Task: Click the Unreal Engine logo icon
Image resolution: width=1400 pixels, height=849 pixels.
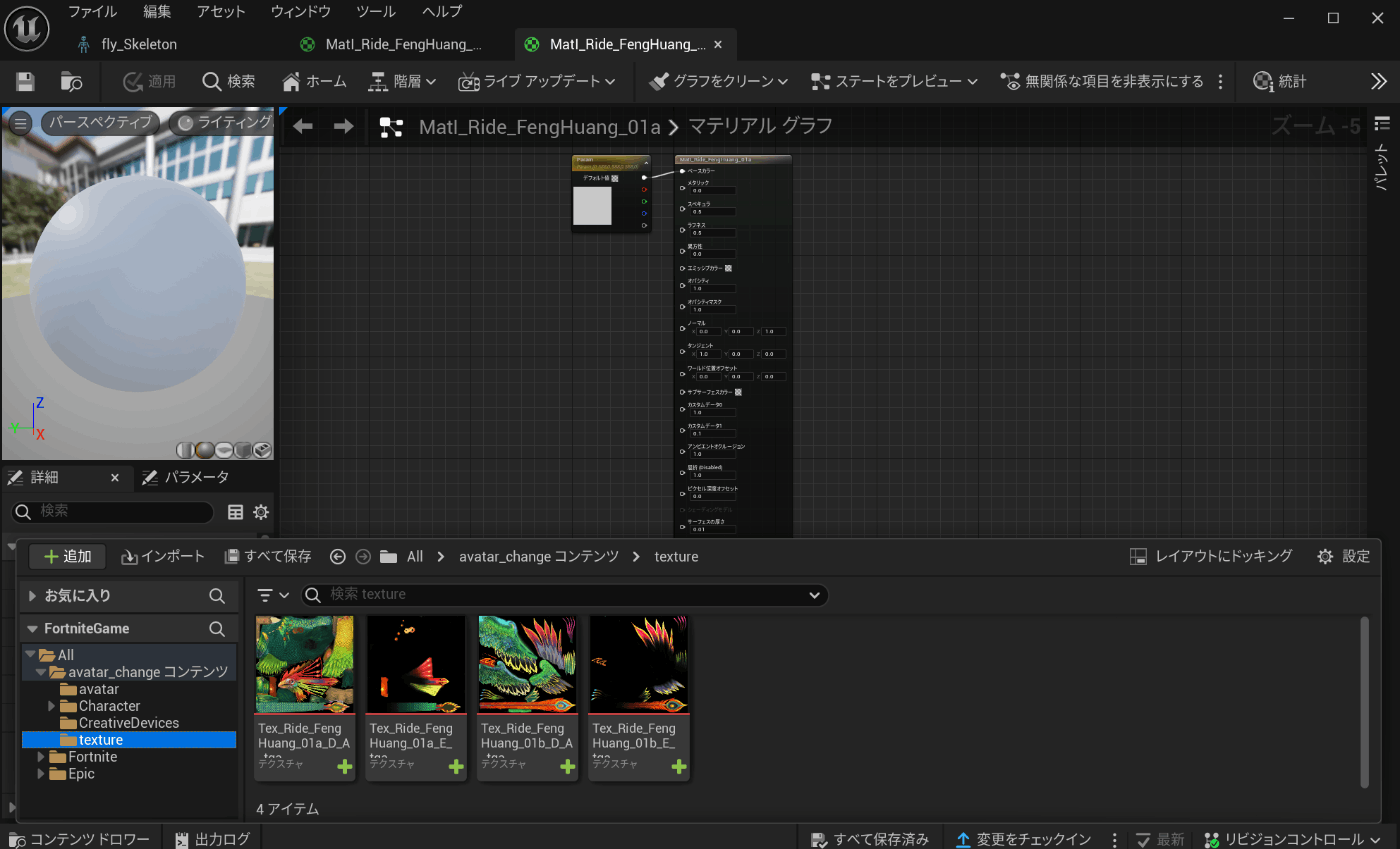Action: [x=27, y=27]
